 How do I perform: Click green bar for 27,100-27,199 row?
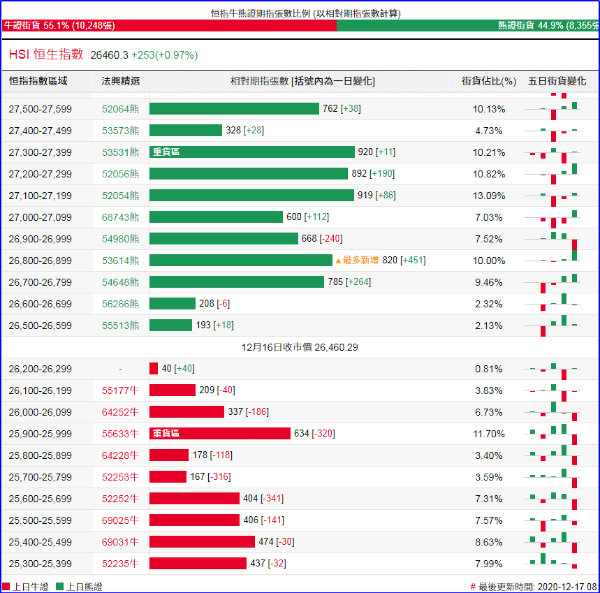(x=251, y=195)
